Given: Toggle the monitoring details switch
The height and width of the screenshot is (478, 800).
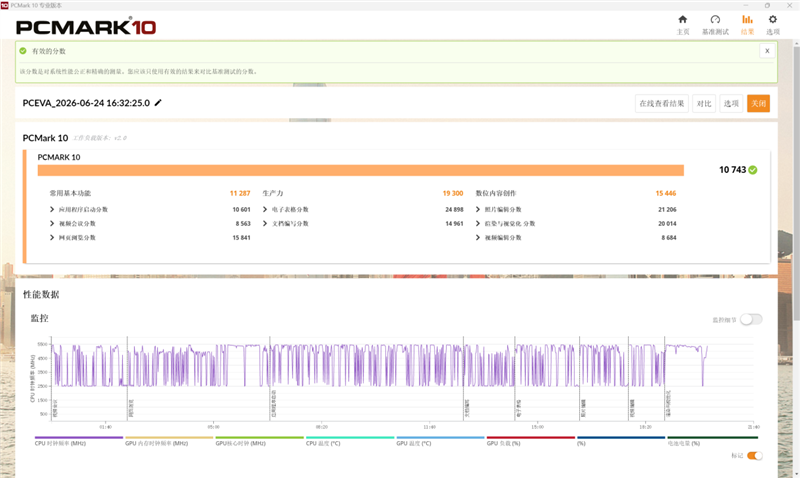Looking at the screenshot, I should point(751,319).
